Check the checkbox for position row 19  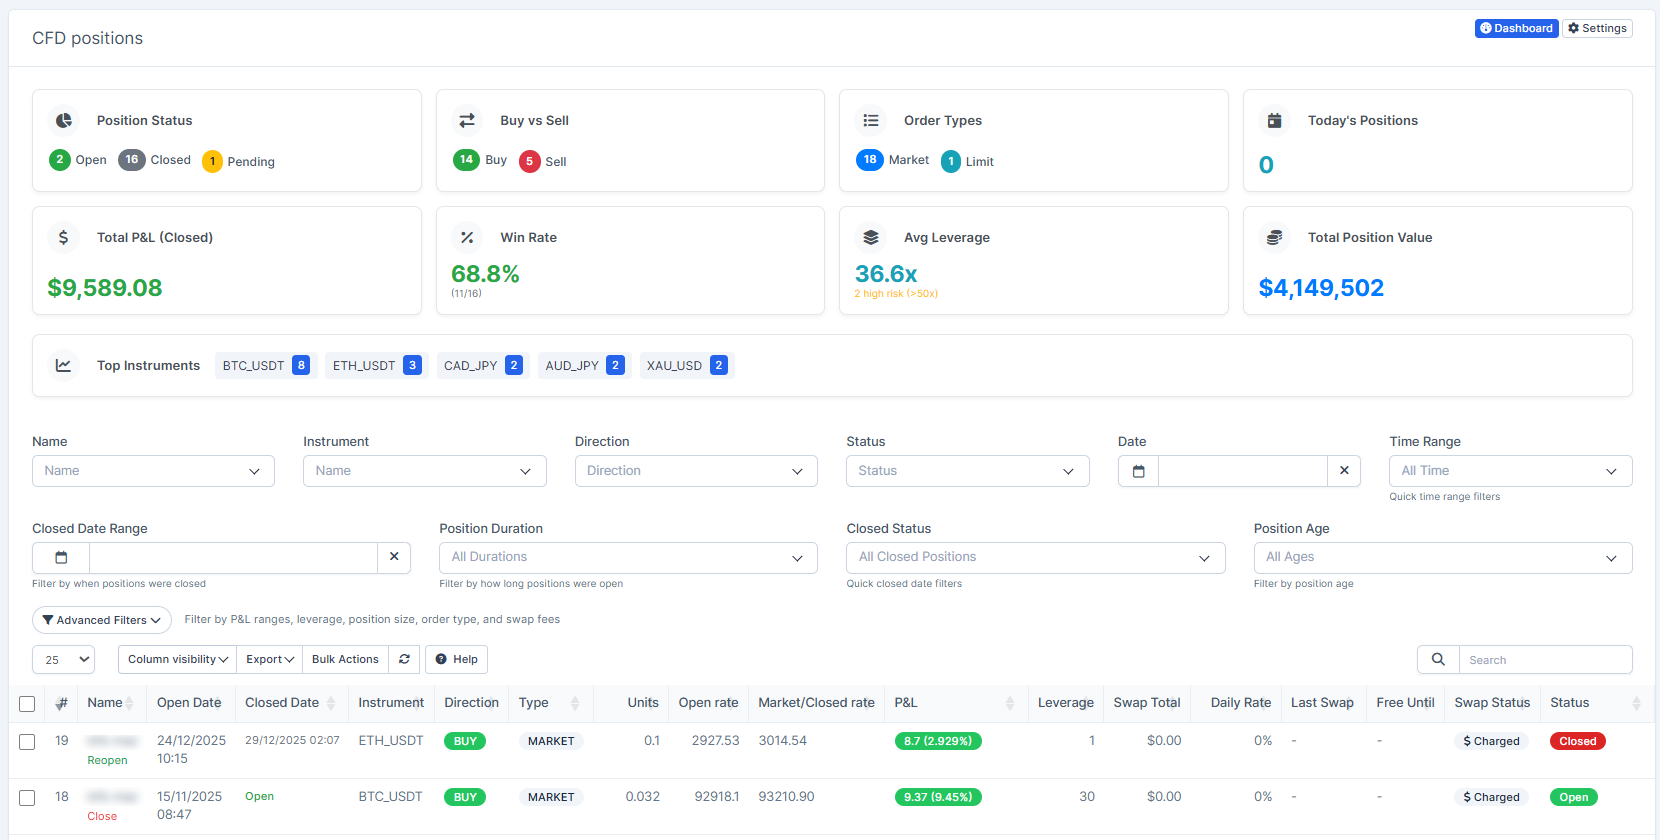point(27,742)
